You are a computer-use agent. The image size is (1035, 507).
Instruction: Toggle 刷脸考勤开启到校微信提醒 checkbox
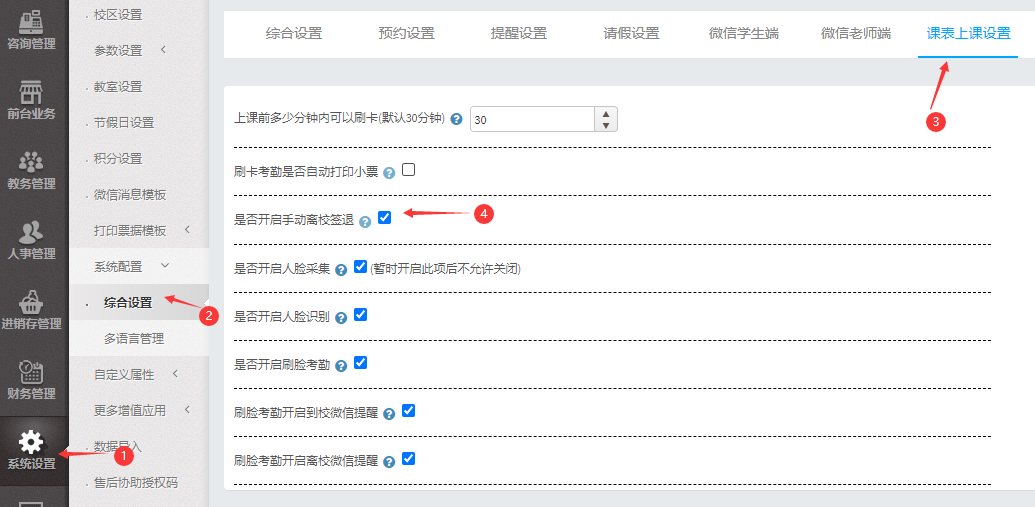(x=409, y=410)
